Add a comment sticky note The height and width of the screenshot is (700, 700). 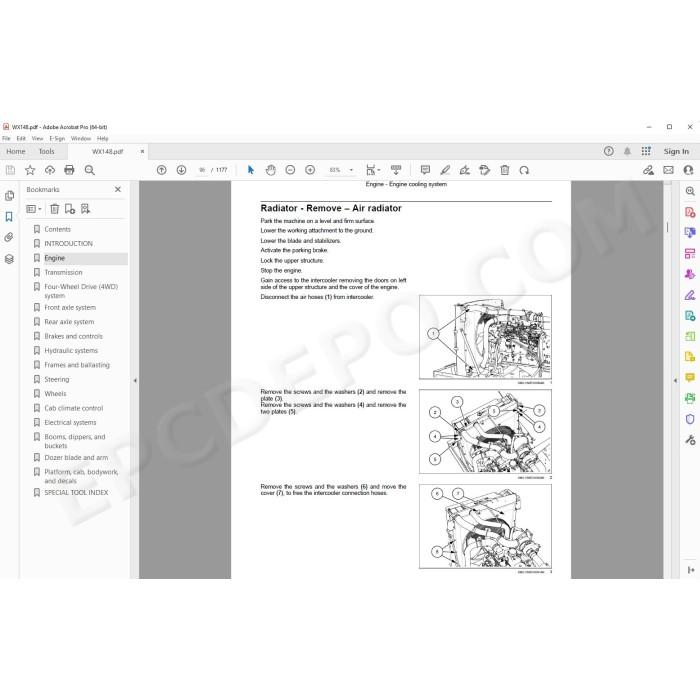425,170
